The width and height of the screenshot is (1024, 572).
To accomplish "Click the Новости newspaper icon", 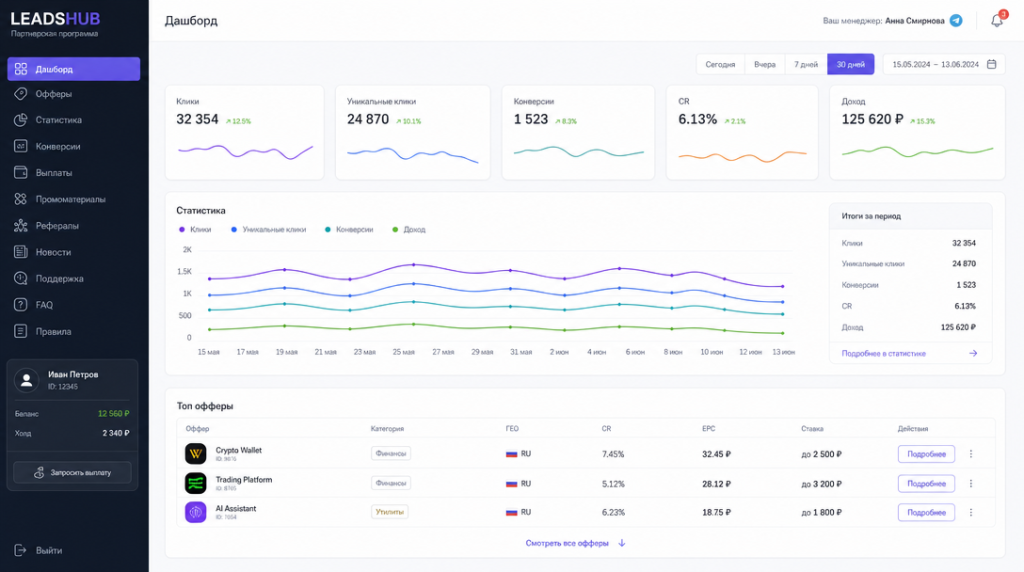I will 21,251.
